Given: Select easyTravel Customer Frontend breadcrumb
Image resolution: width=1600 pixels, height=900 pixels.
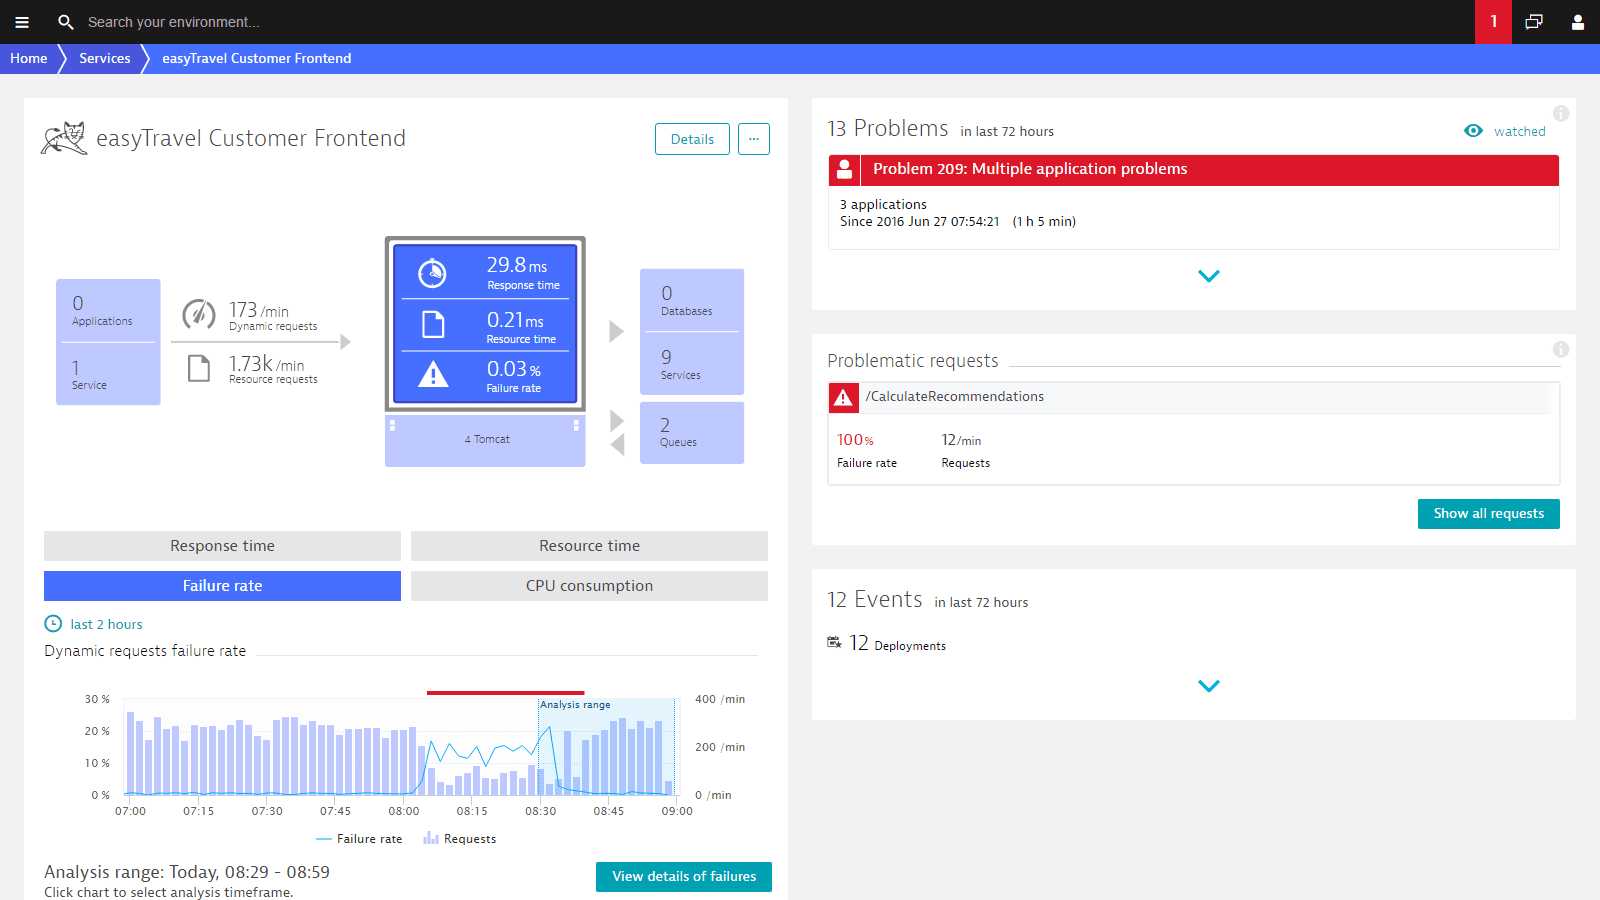Looking at the screenshot, I should pos(257,58).
